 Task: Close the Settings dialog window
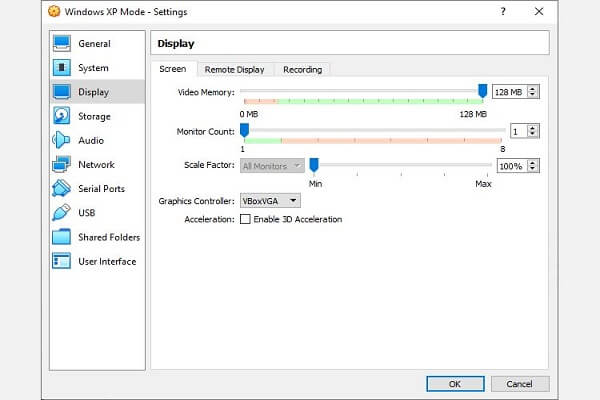click(x=539, y=11)
